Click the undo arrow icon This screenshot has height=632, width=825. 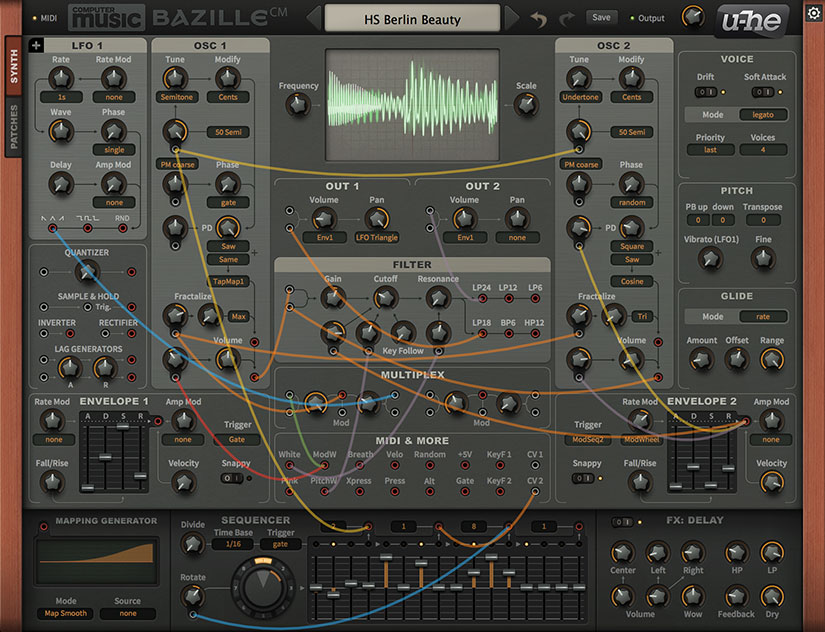[540, 17]
